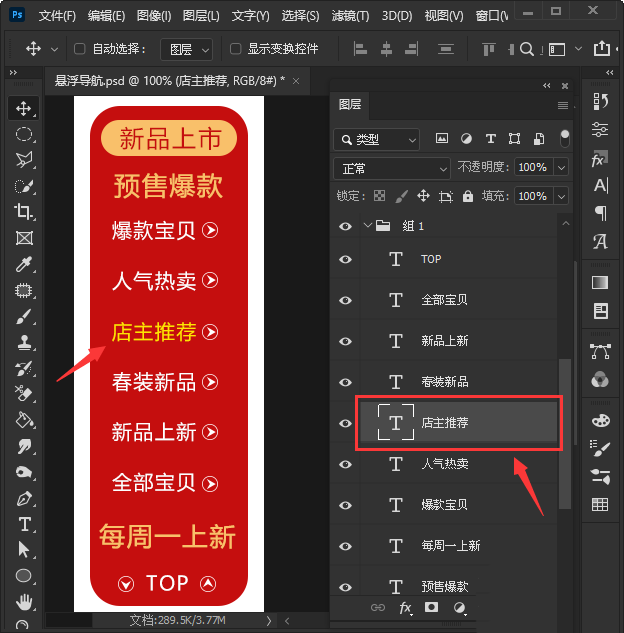Click the share export icon
The image size is (624, 633).
click(x=601, y=48)
